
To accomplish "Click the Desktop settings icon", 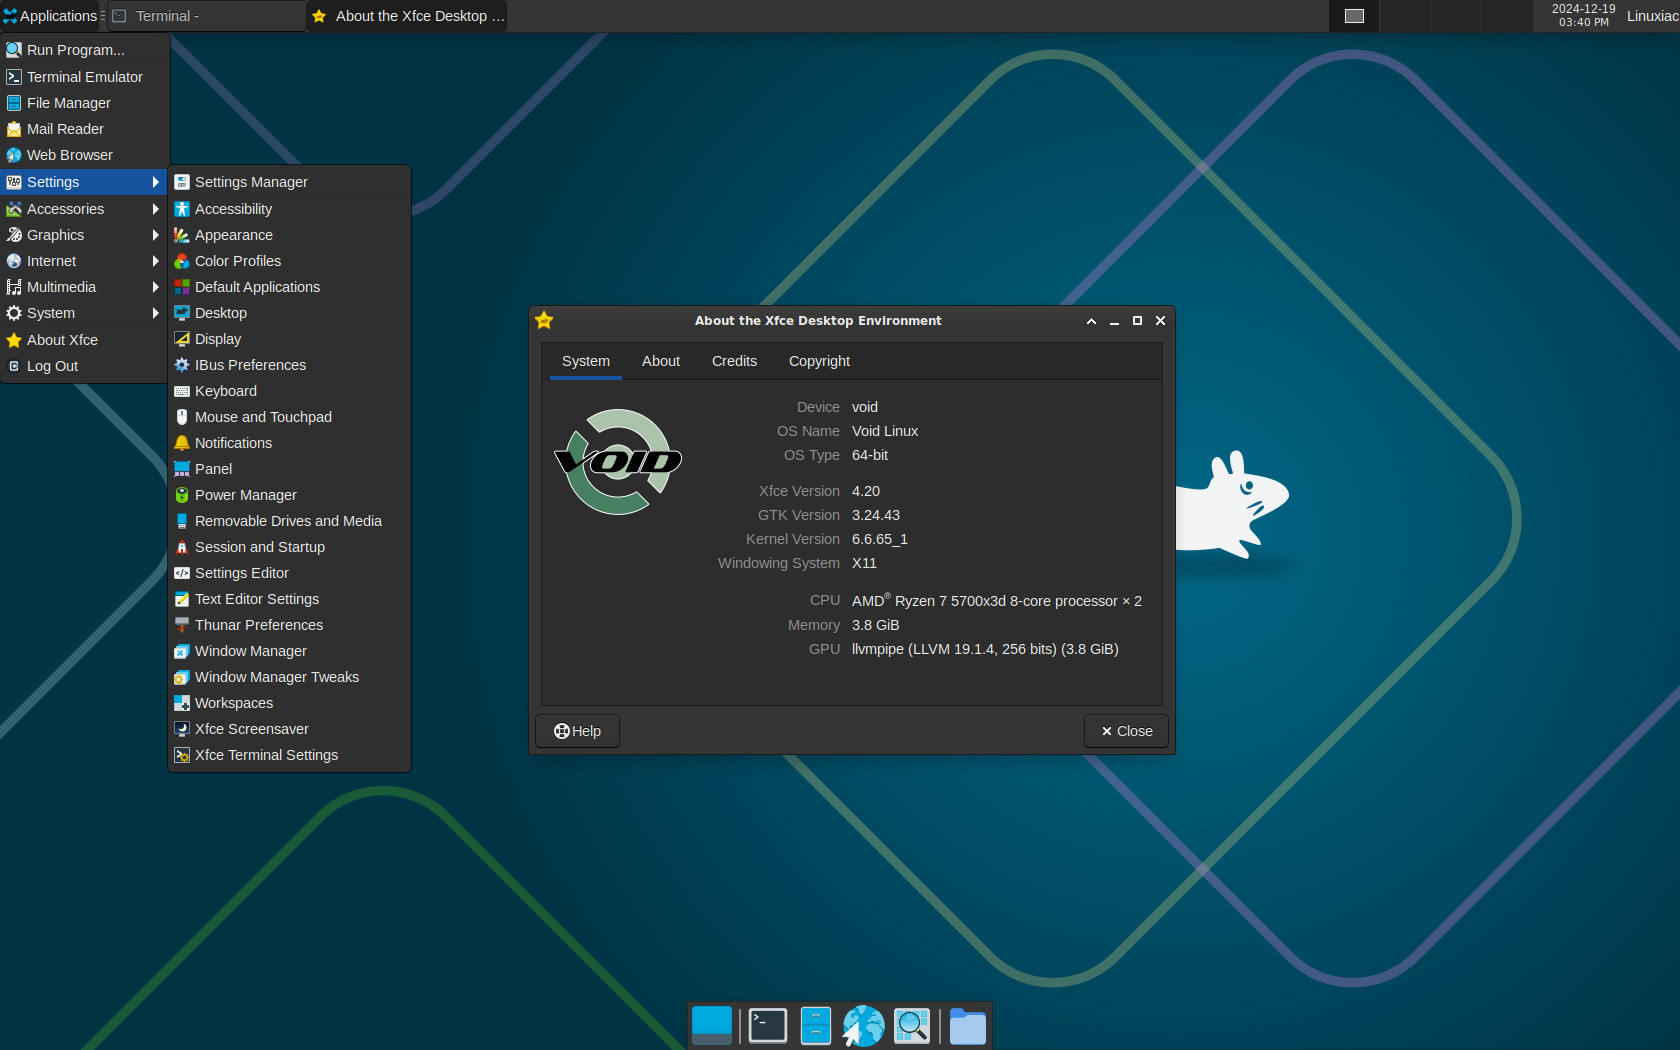I will [182, 313].
